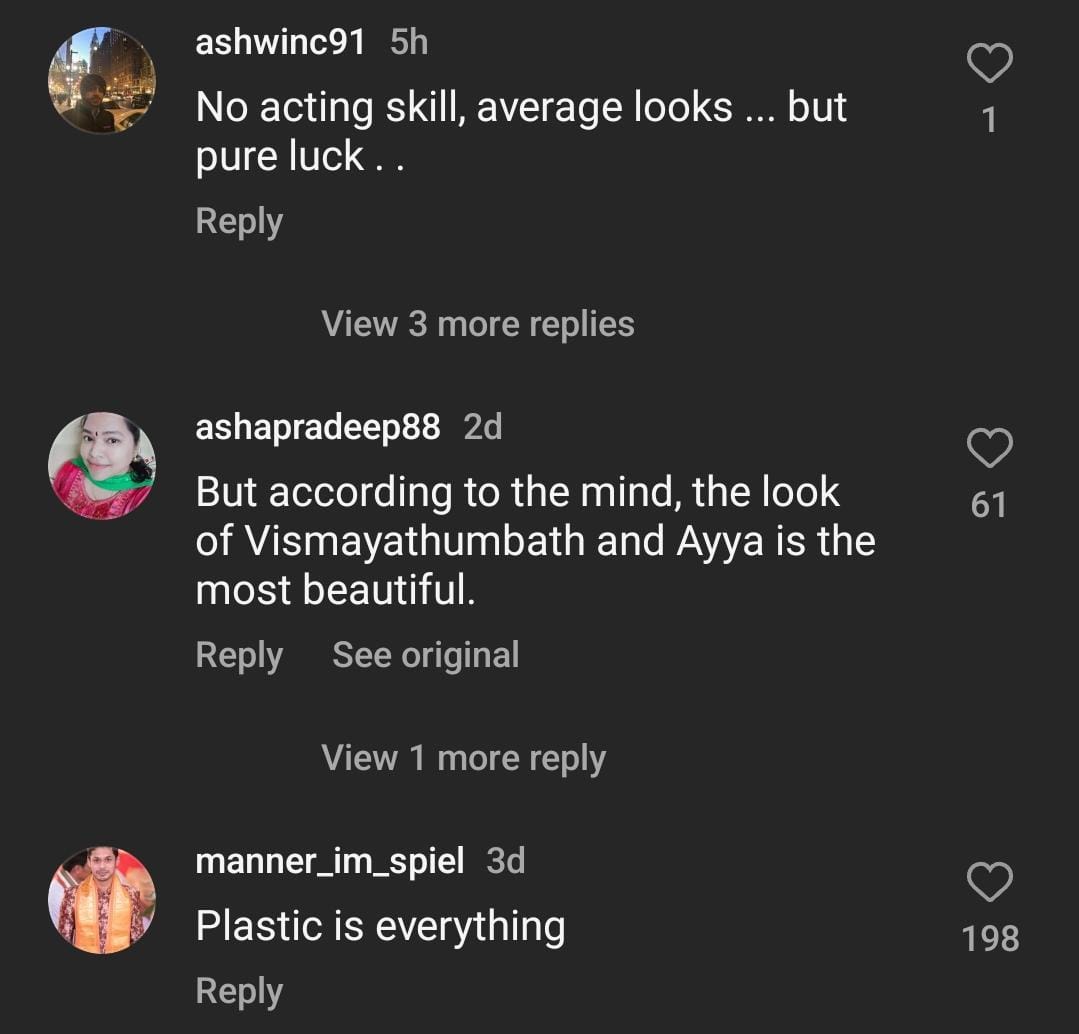The height and width of the screenshot is (1034, 1079).
Task: Tap ashapradeep88's profile avatar
Action: (x=102, y=465)
